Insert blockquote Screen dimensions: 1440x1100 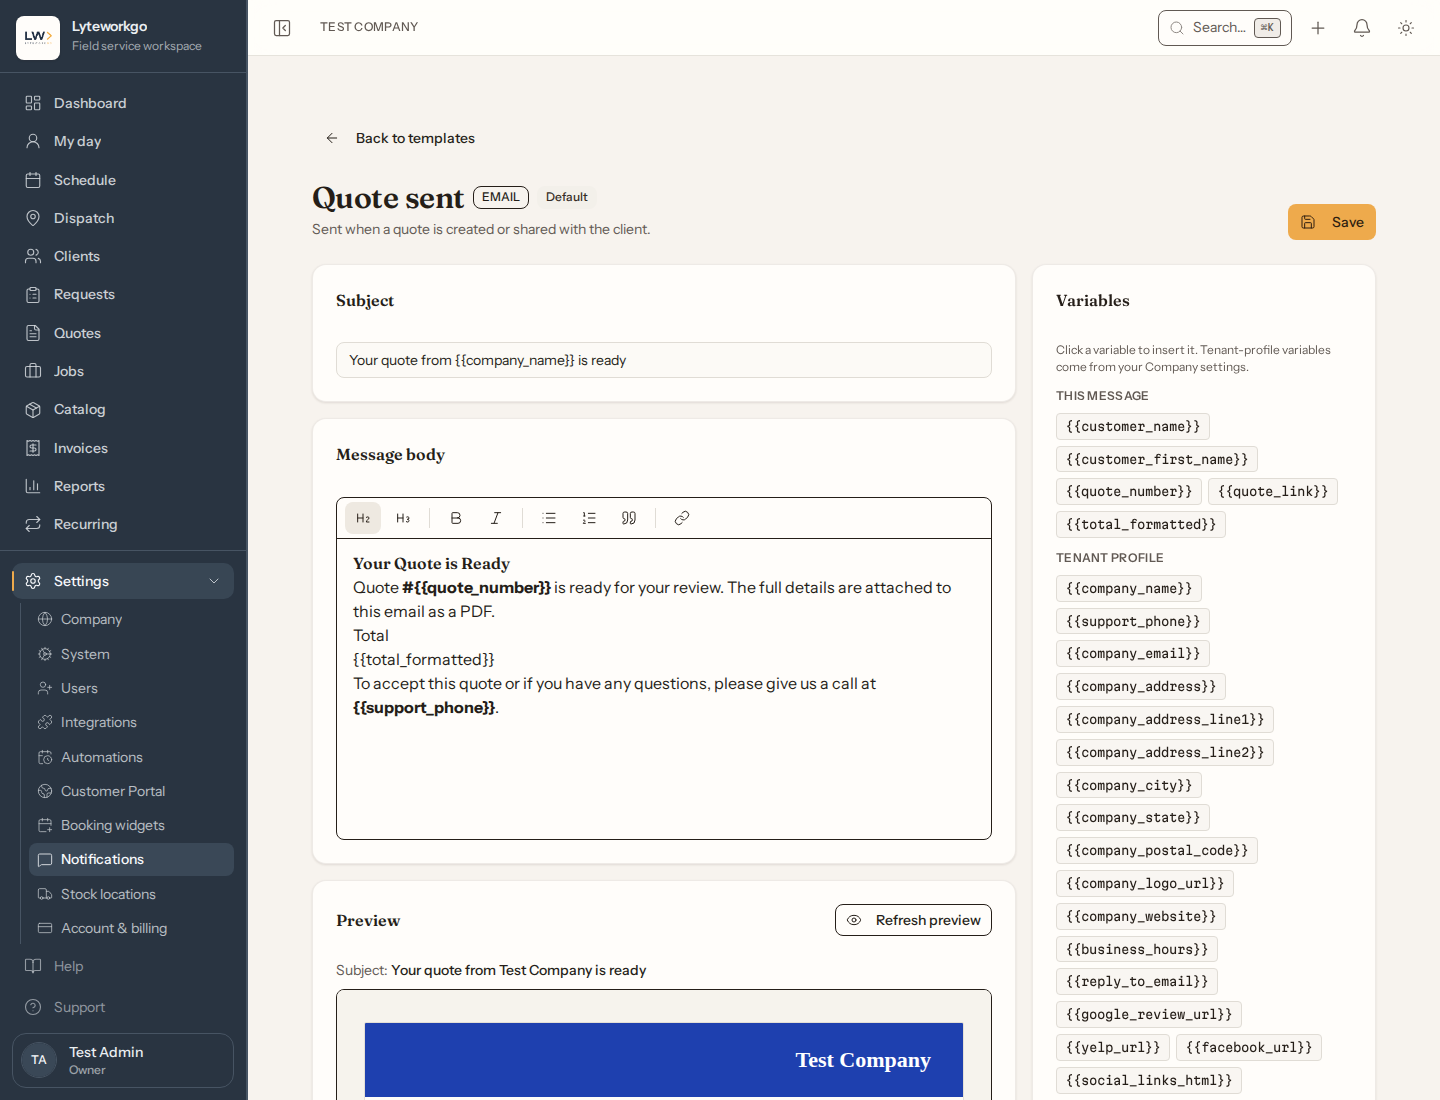tap(629, 518)
